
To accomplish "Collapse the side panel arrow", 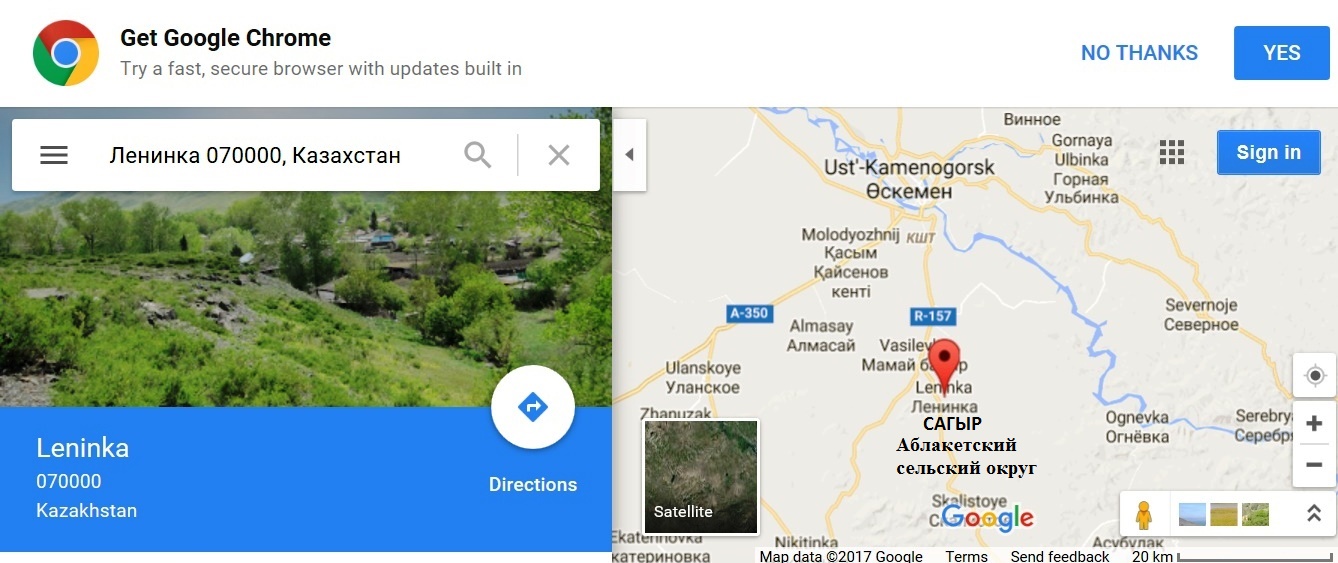I will pos(629,154).
